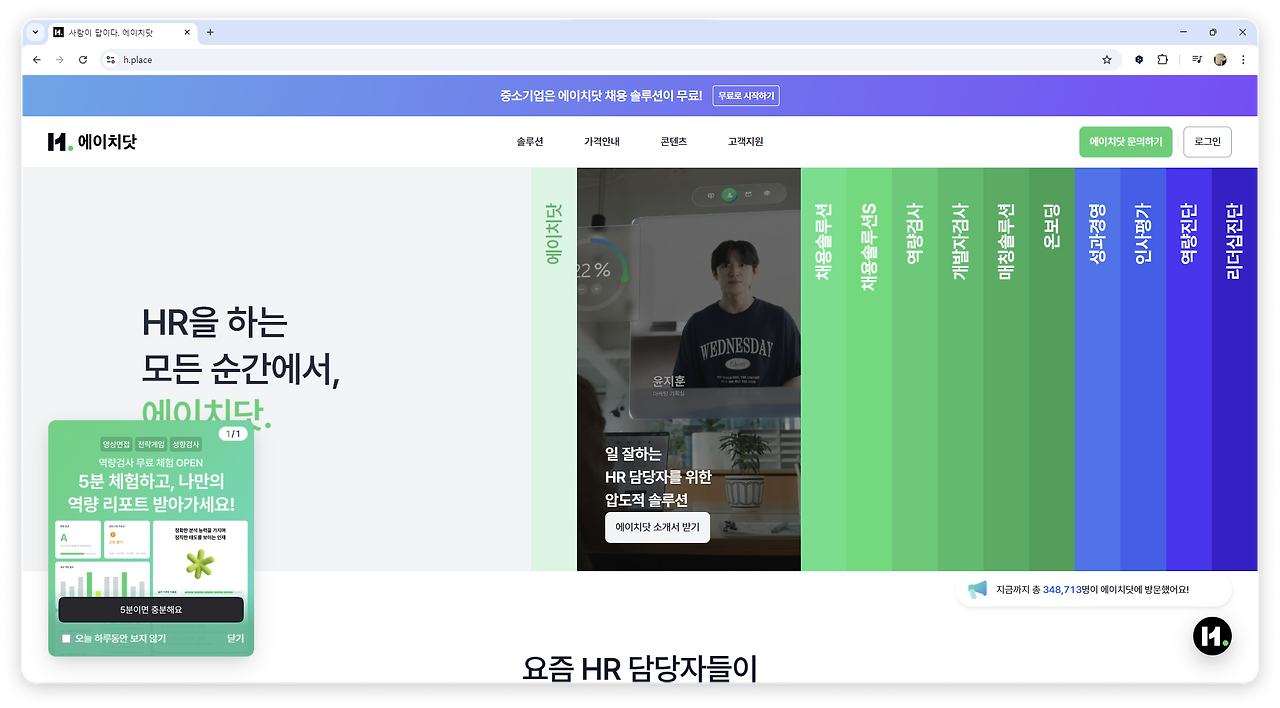Click 무료로 시작하기 in the top banner
The height and width of the screenshot is (708, 1280).
pyautogui.click(x=744, y=95)
